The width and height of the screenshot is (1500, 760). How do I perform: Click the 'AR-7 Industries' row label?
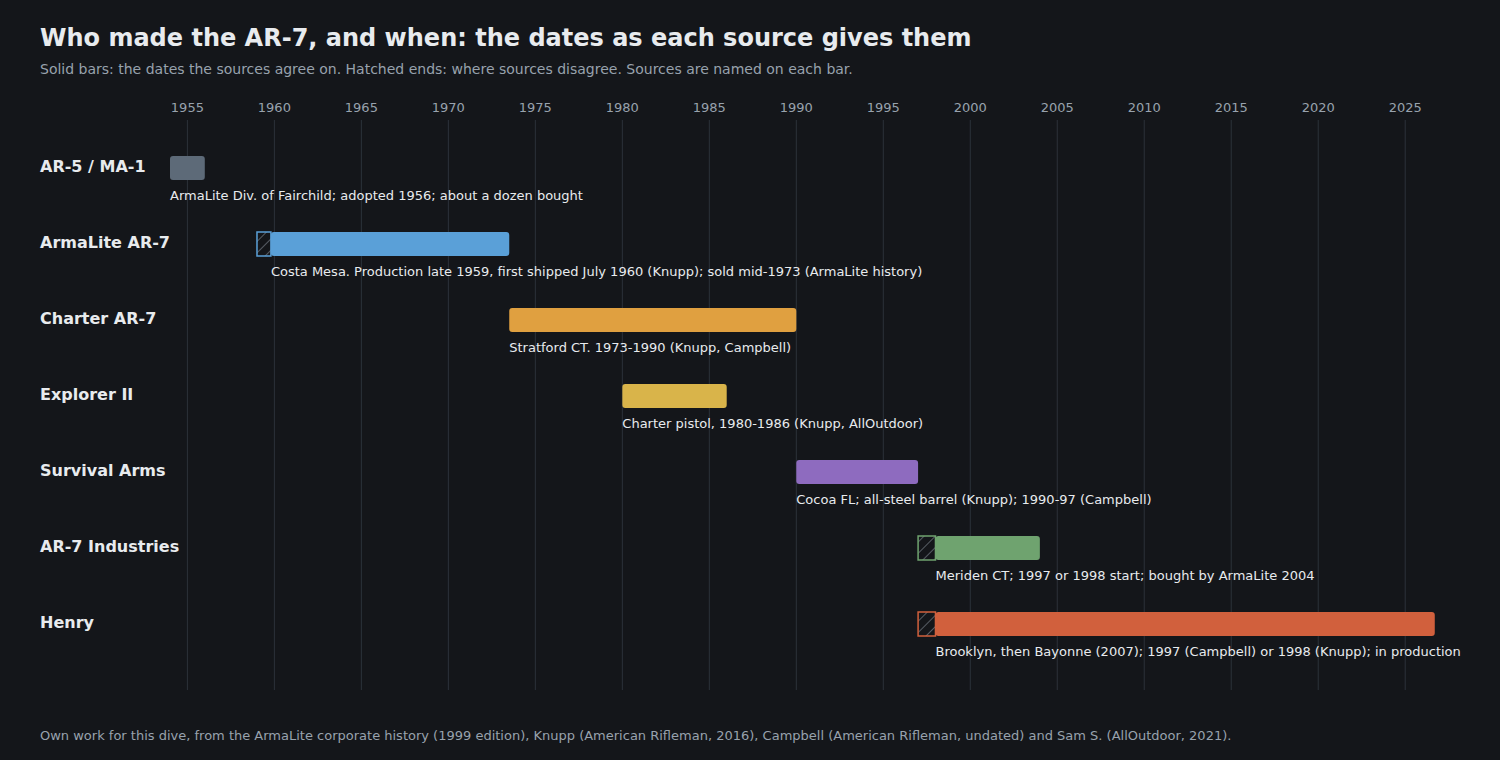pyautogui.click(x=110, y=547)
